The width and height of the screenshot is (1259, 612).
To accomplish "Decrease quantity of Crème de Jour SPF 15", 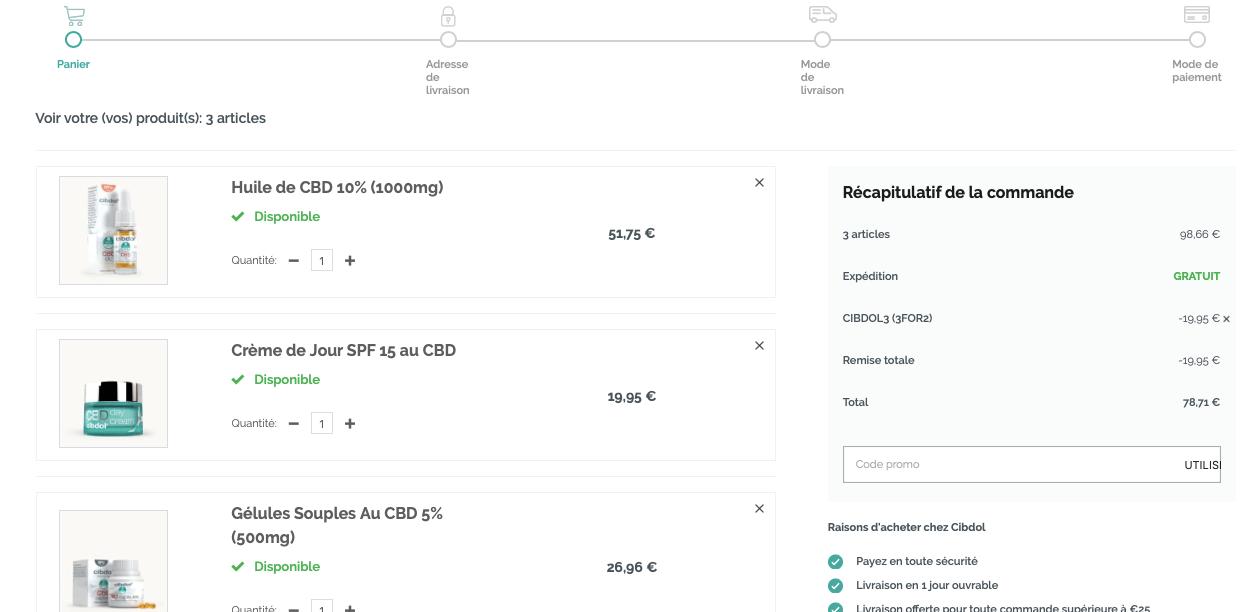I will [x=294, y=423].
